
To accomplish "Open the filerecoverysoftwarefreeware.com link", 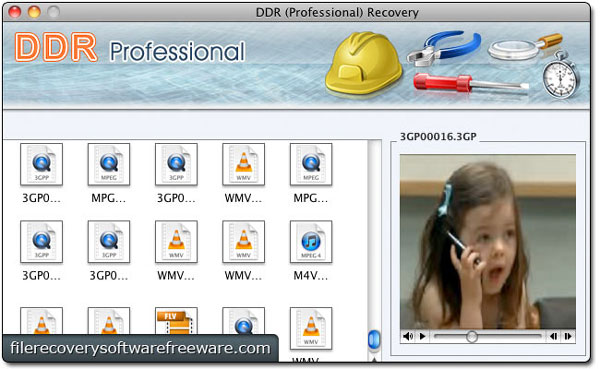I will (140, 348).
